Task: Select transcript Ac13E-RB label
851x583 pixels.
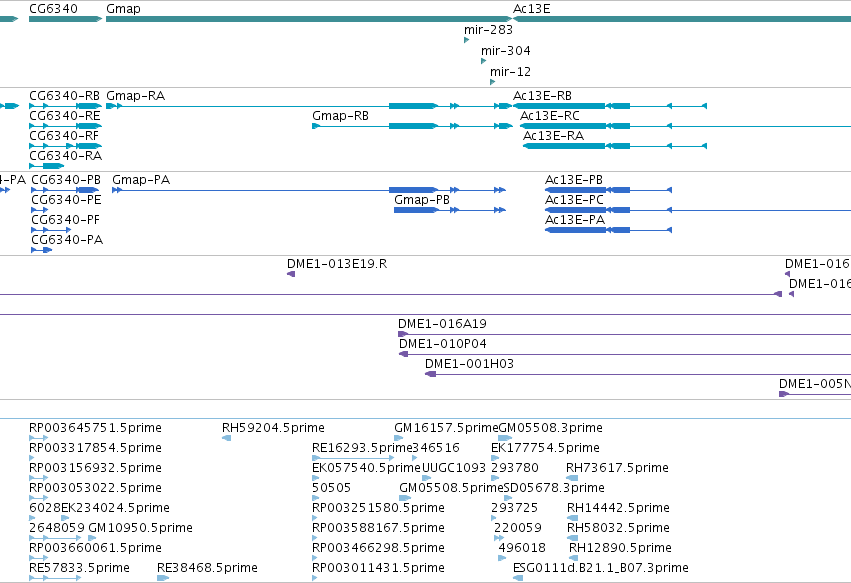Action: coord(542,96)
